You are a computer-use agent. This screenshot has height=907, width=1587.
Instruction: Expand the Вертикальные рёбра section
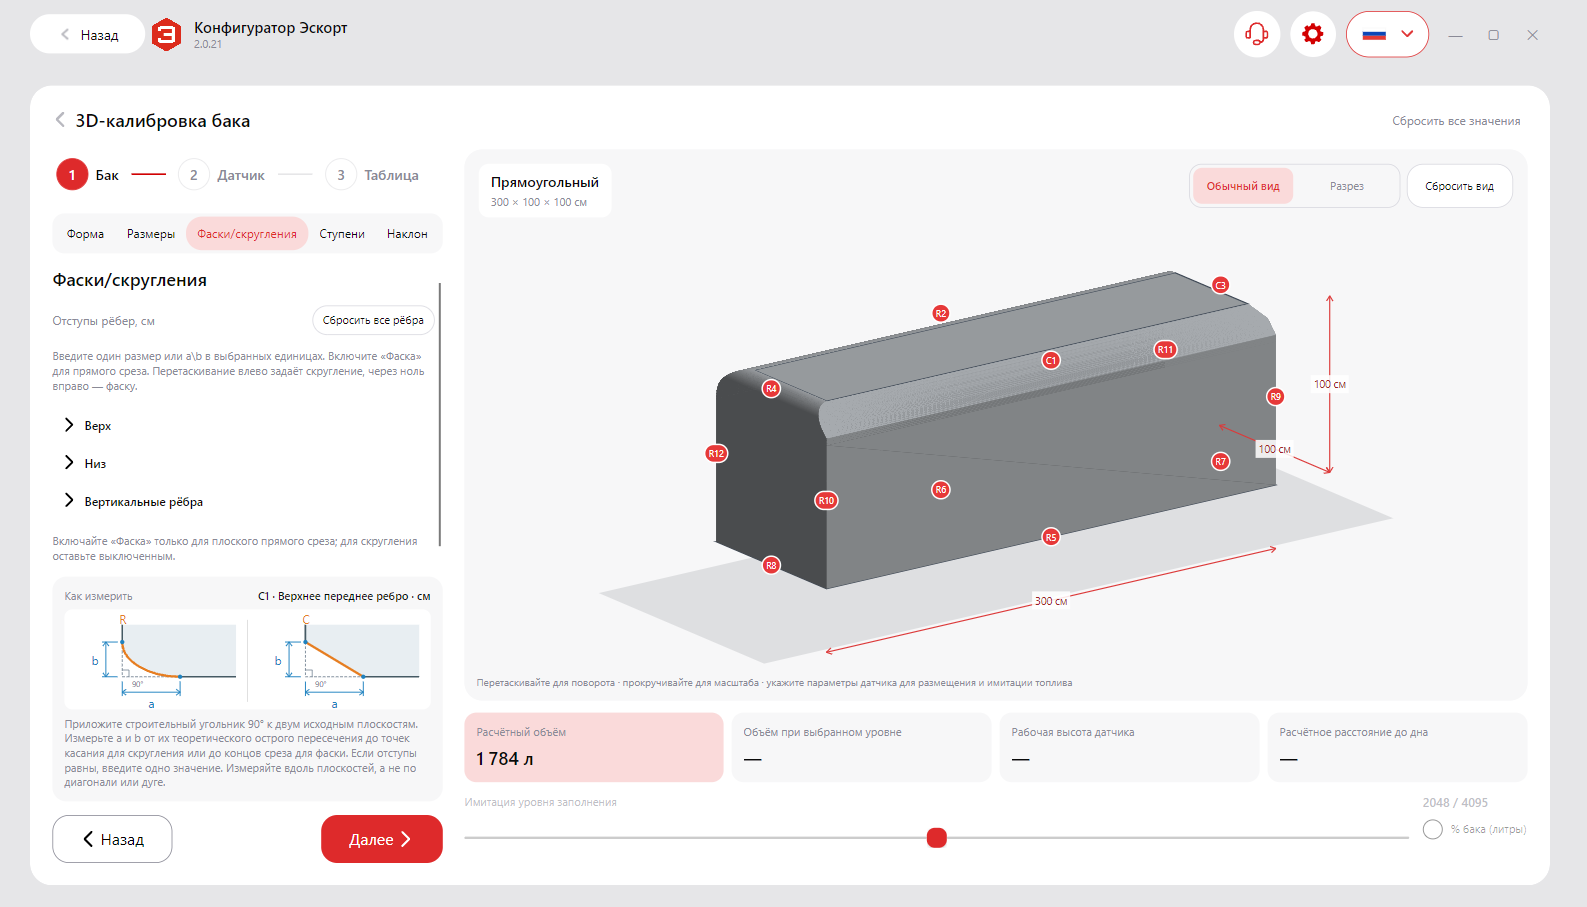133,501
